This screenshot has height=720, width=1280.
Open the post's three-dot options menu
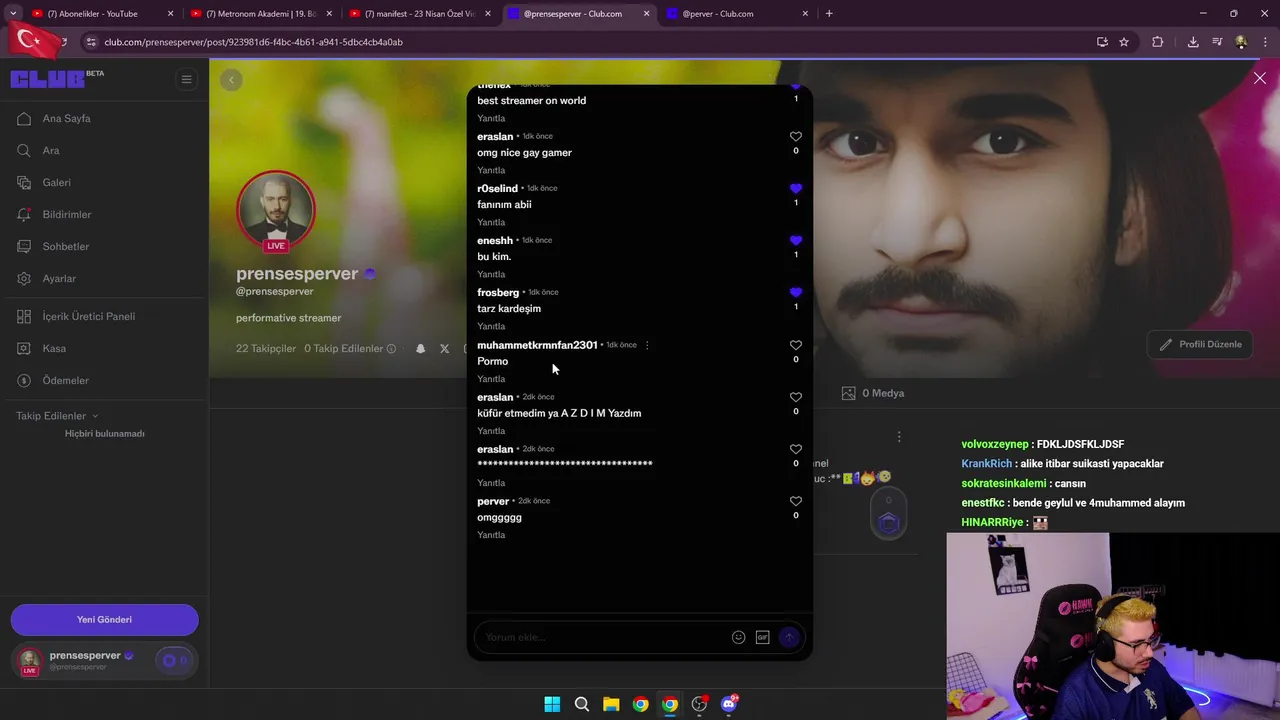click(x=899, y=437)
